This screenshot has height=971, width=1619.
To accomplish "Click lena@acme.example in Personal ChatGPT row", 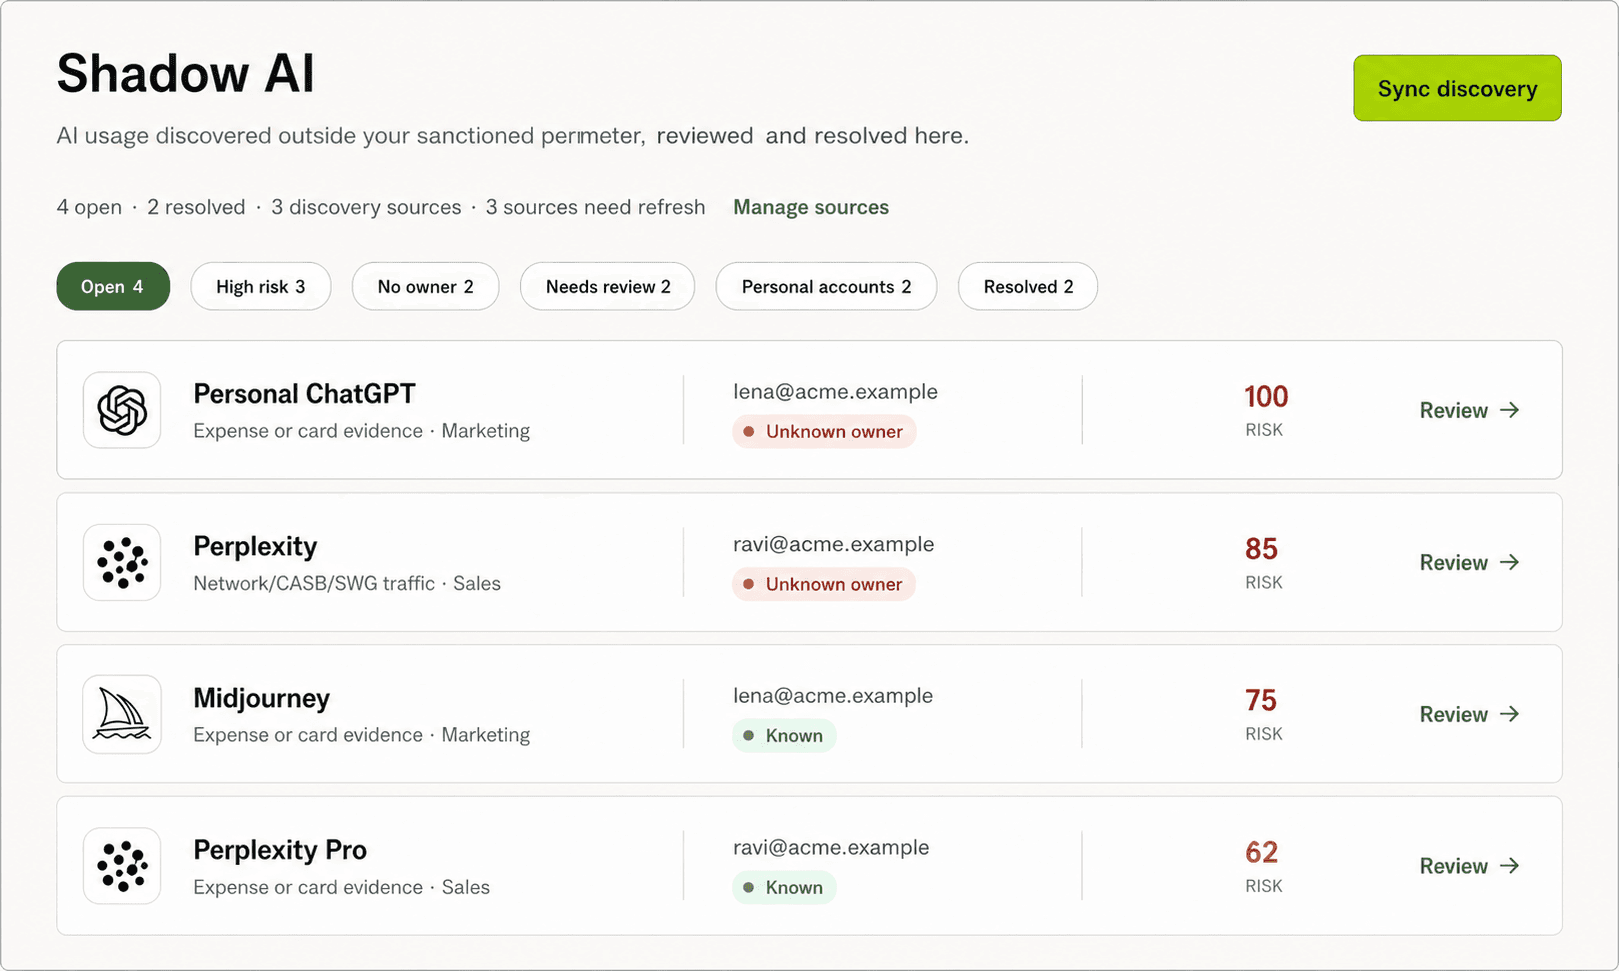I will click(x=835, y=392).
